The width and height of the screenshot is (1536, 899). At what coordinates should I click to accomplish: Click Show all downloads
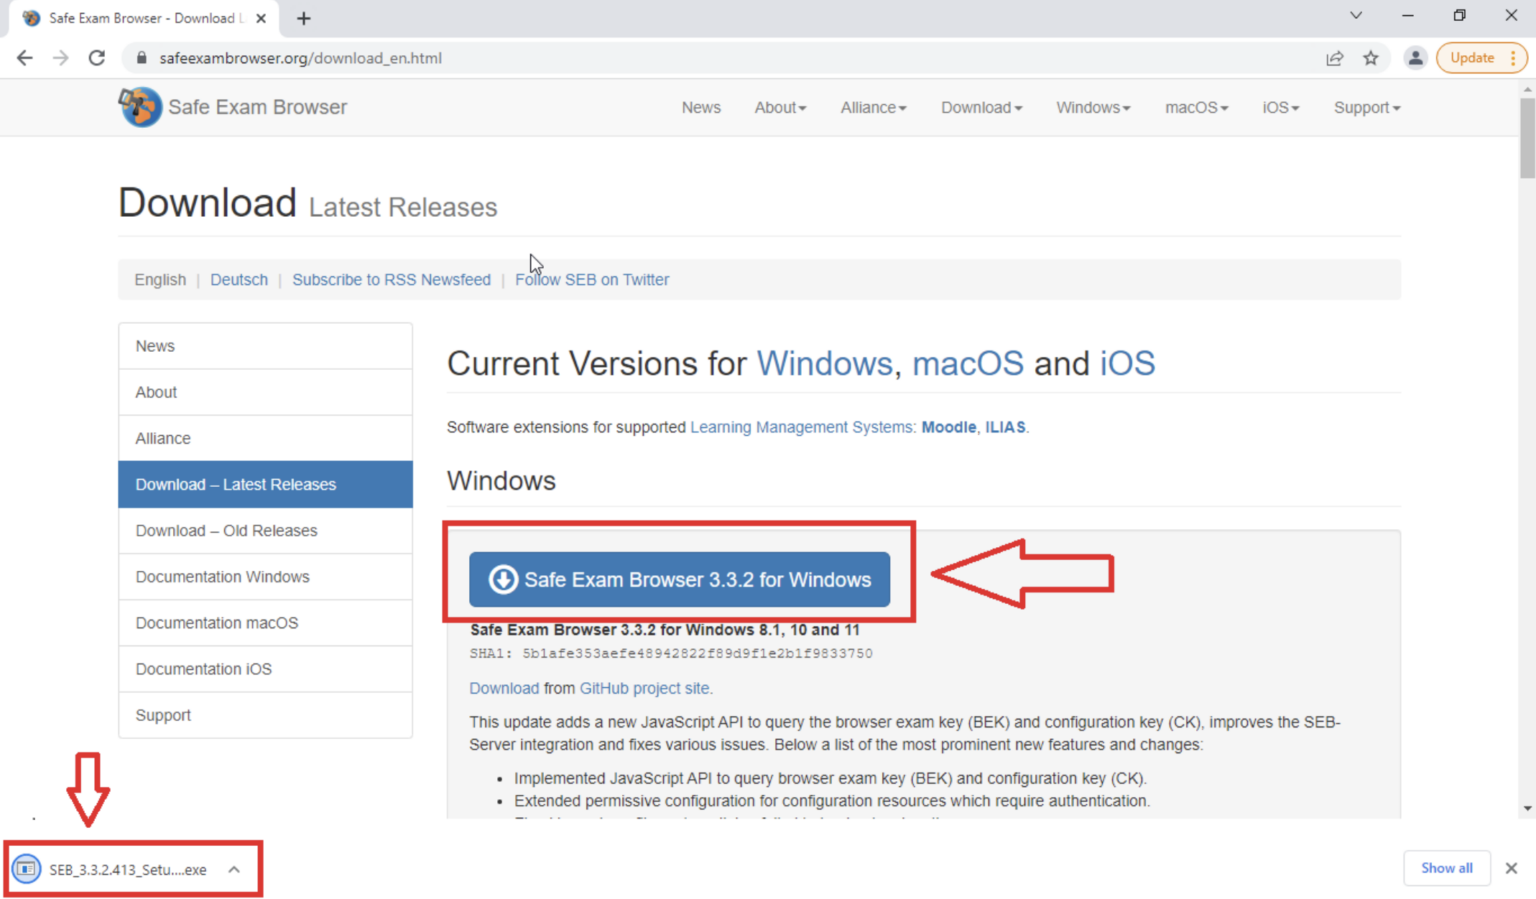[x=1446, y=868]
